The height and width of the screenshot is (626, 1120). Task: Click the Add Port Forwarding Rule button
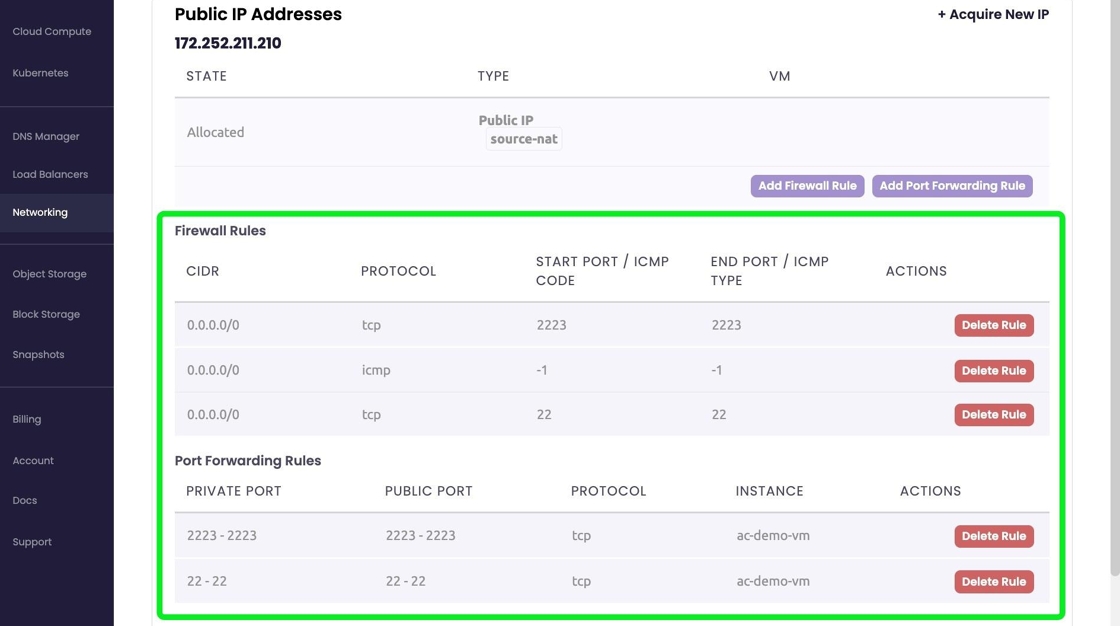click(952, 186)
